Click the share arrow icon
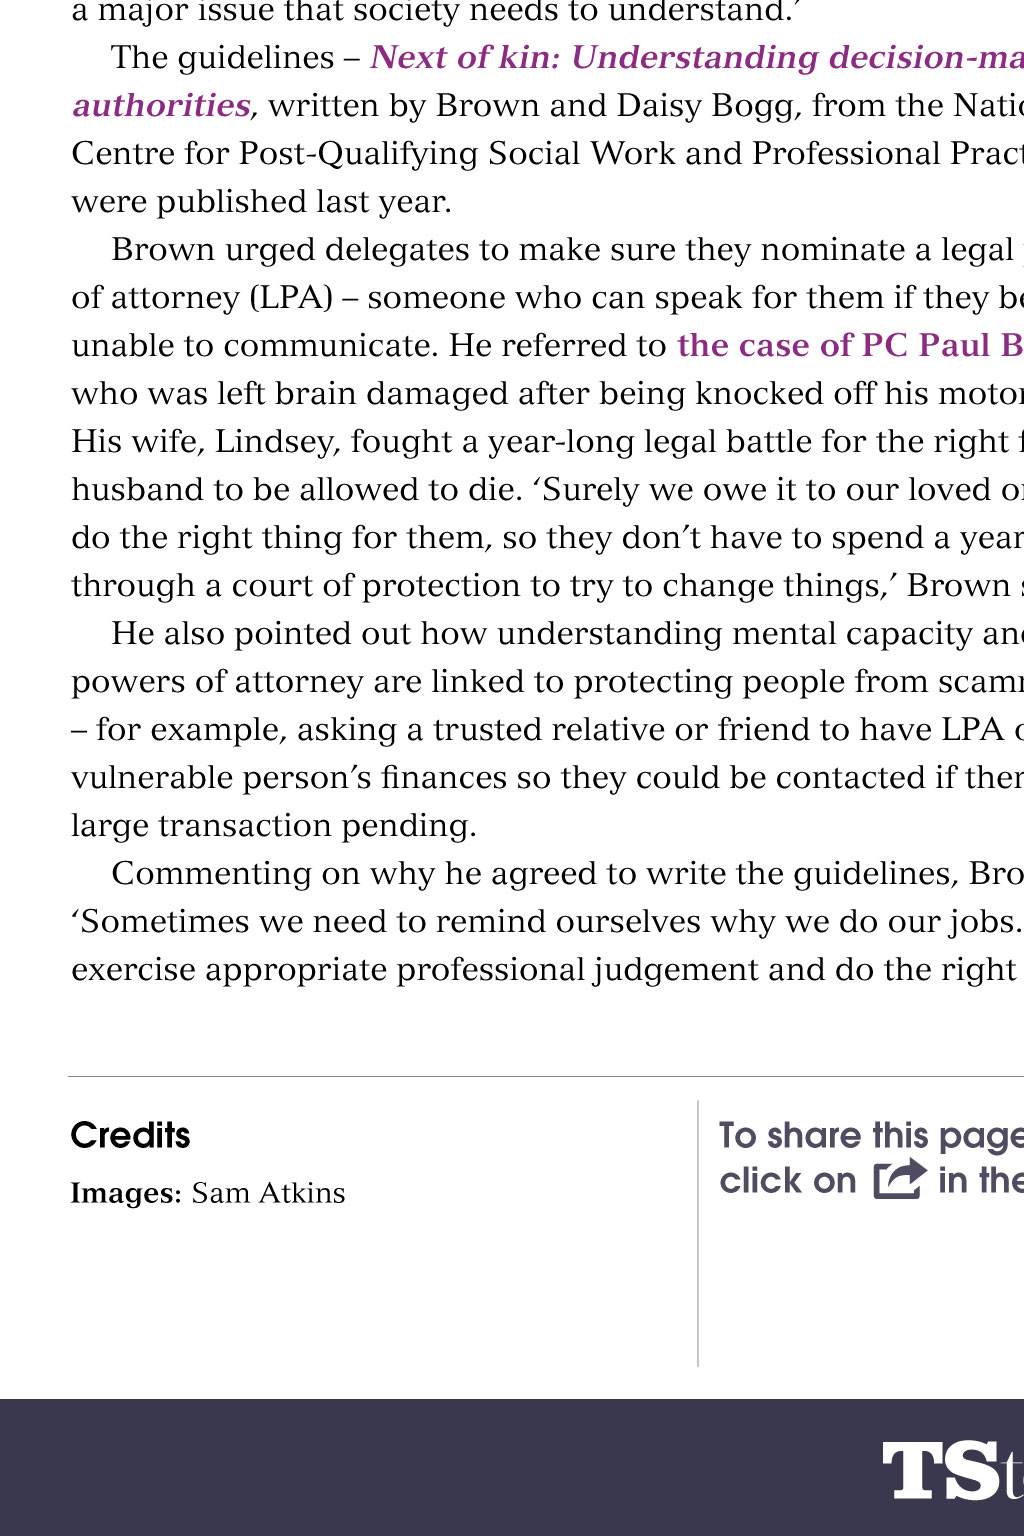1024x1536 pixels. [899, 1179]
